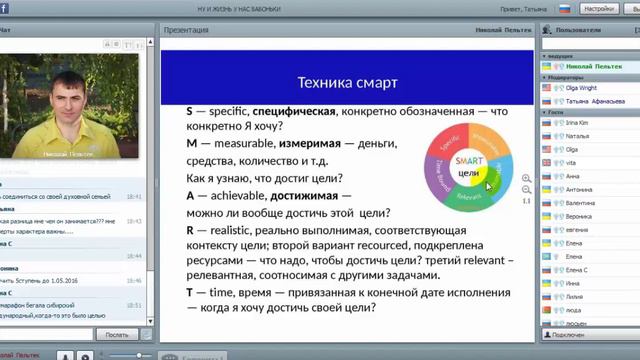Click the smaller text size icon in chat
The image size is (640, 360).
click(138, 45)
